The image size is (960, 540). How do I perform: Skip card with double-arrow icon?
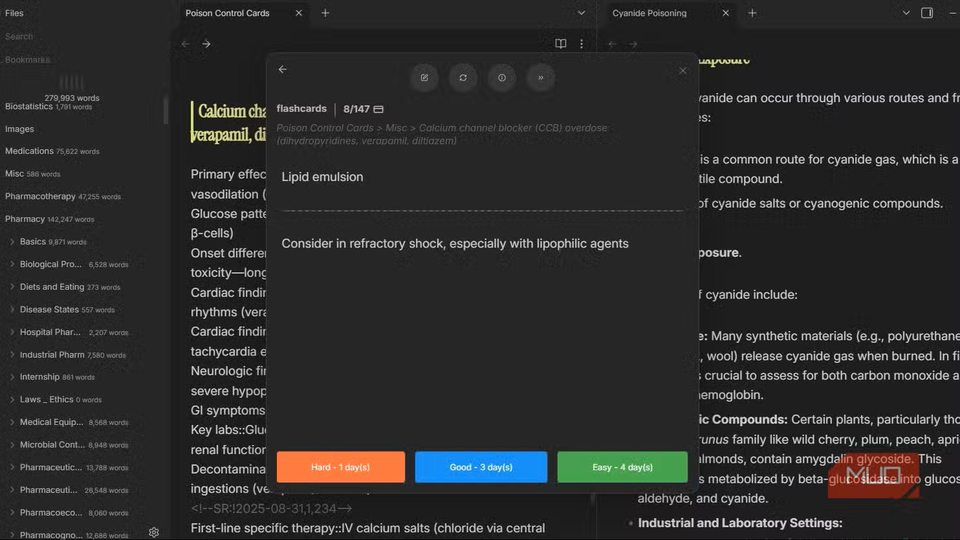click(541, 78)
